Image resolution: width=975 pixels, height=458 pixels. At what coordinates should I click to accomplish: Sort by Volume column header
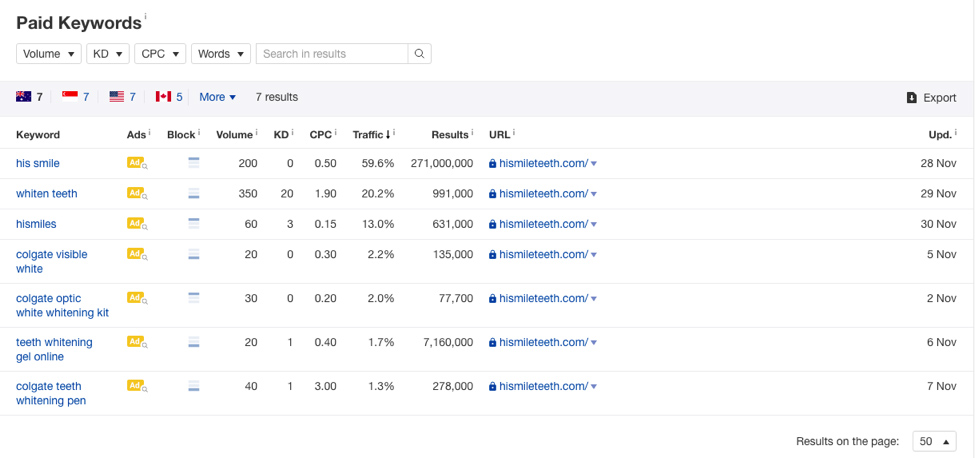coord(234,135)
